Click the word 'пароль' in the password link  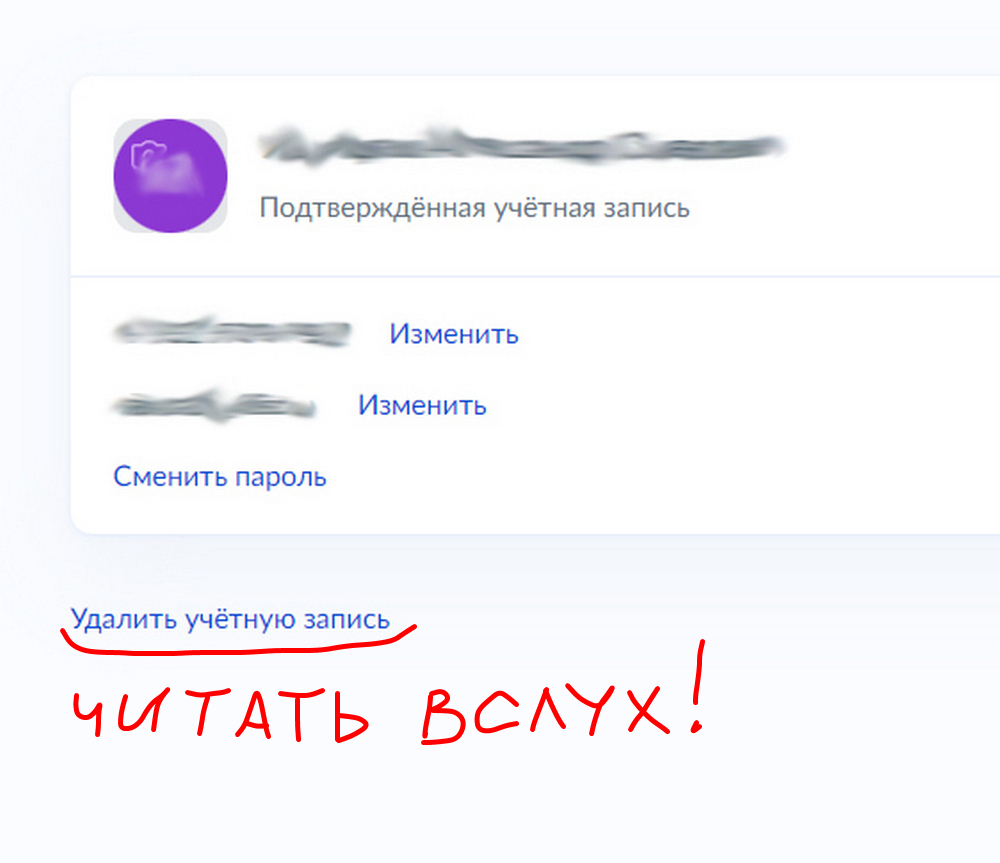pyautogui.click(x=281, y=478)
